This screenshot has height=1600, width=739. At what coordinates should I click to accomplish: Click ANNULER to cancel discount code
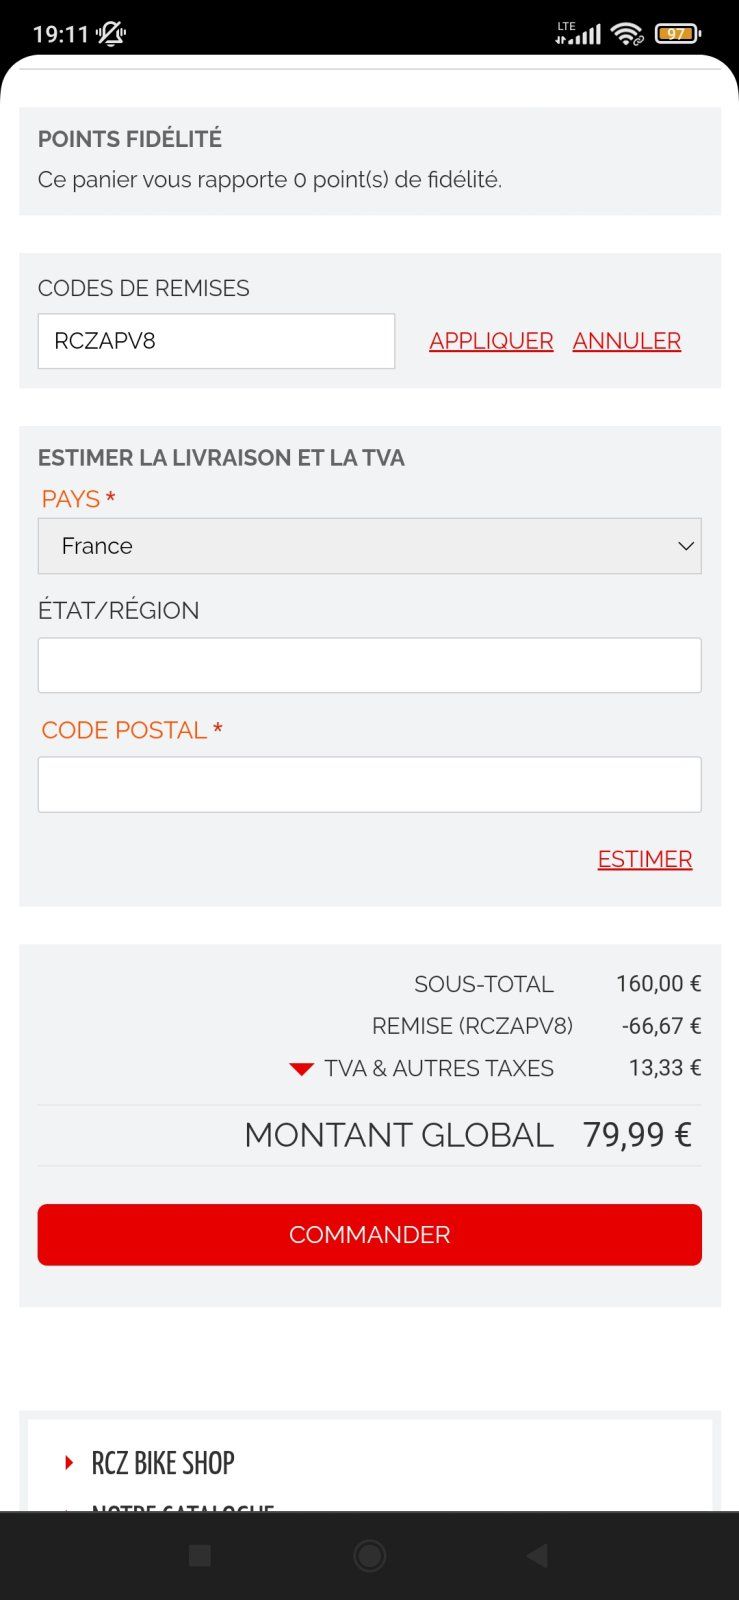pos(627,341)
